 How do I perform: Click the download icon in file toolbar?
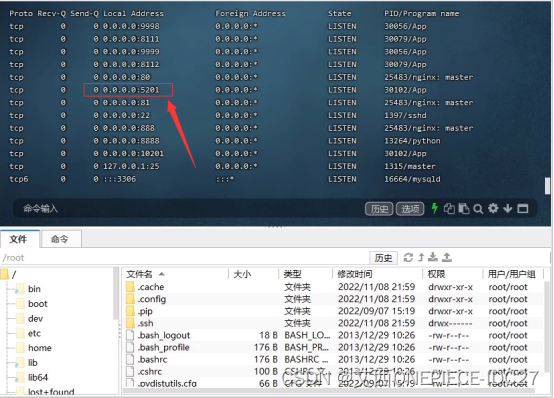(x=433, y=257)
